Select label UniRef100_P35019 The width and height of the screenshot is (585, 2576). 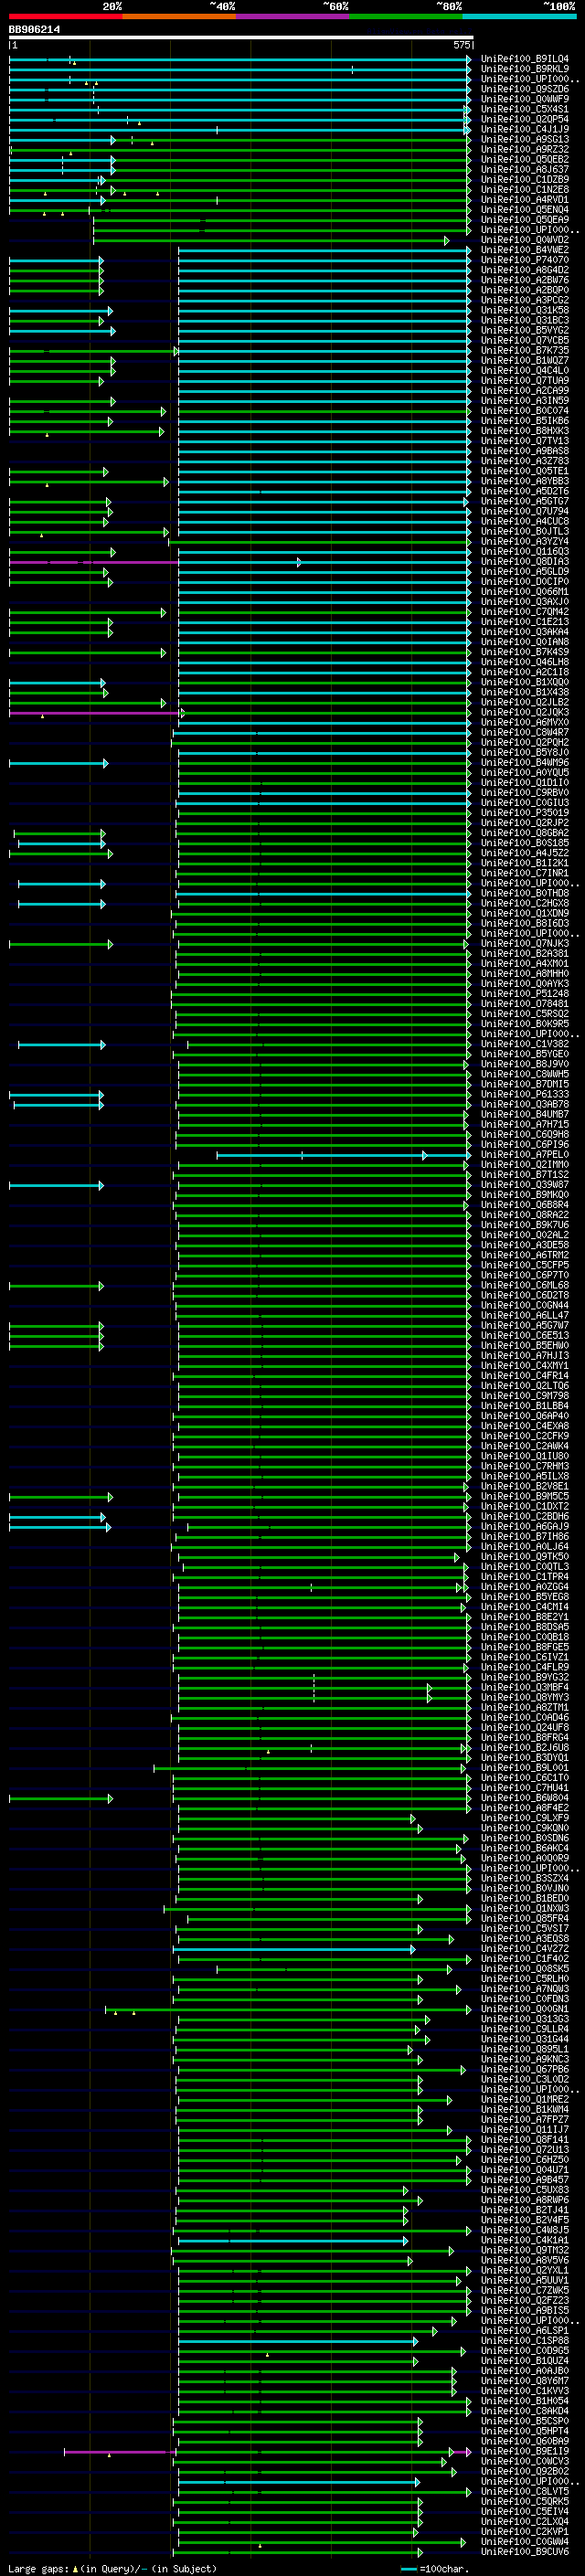(525, 813)
